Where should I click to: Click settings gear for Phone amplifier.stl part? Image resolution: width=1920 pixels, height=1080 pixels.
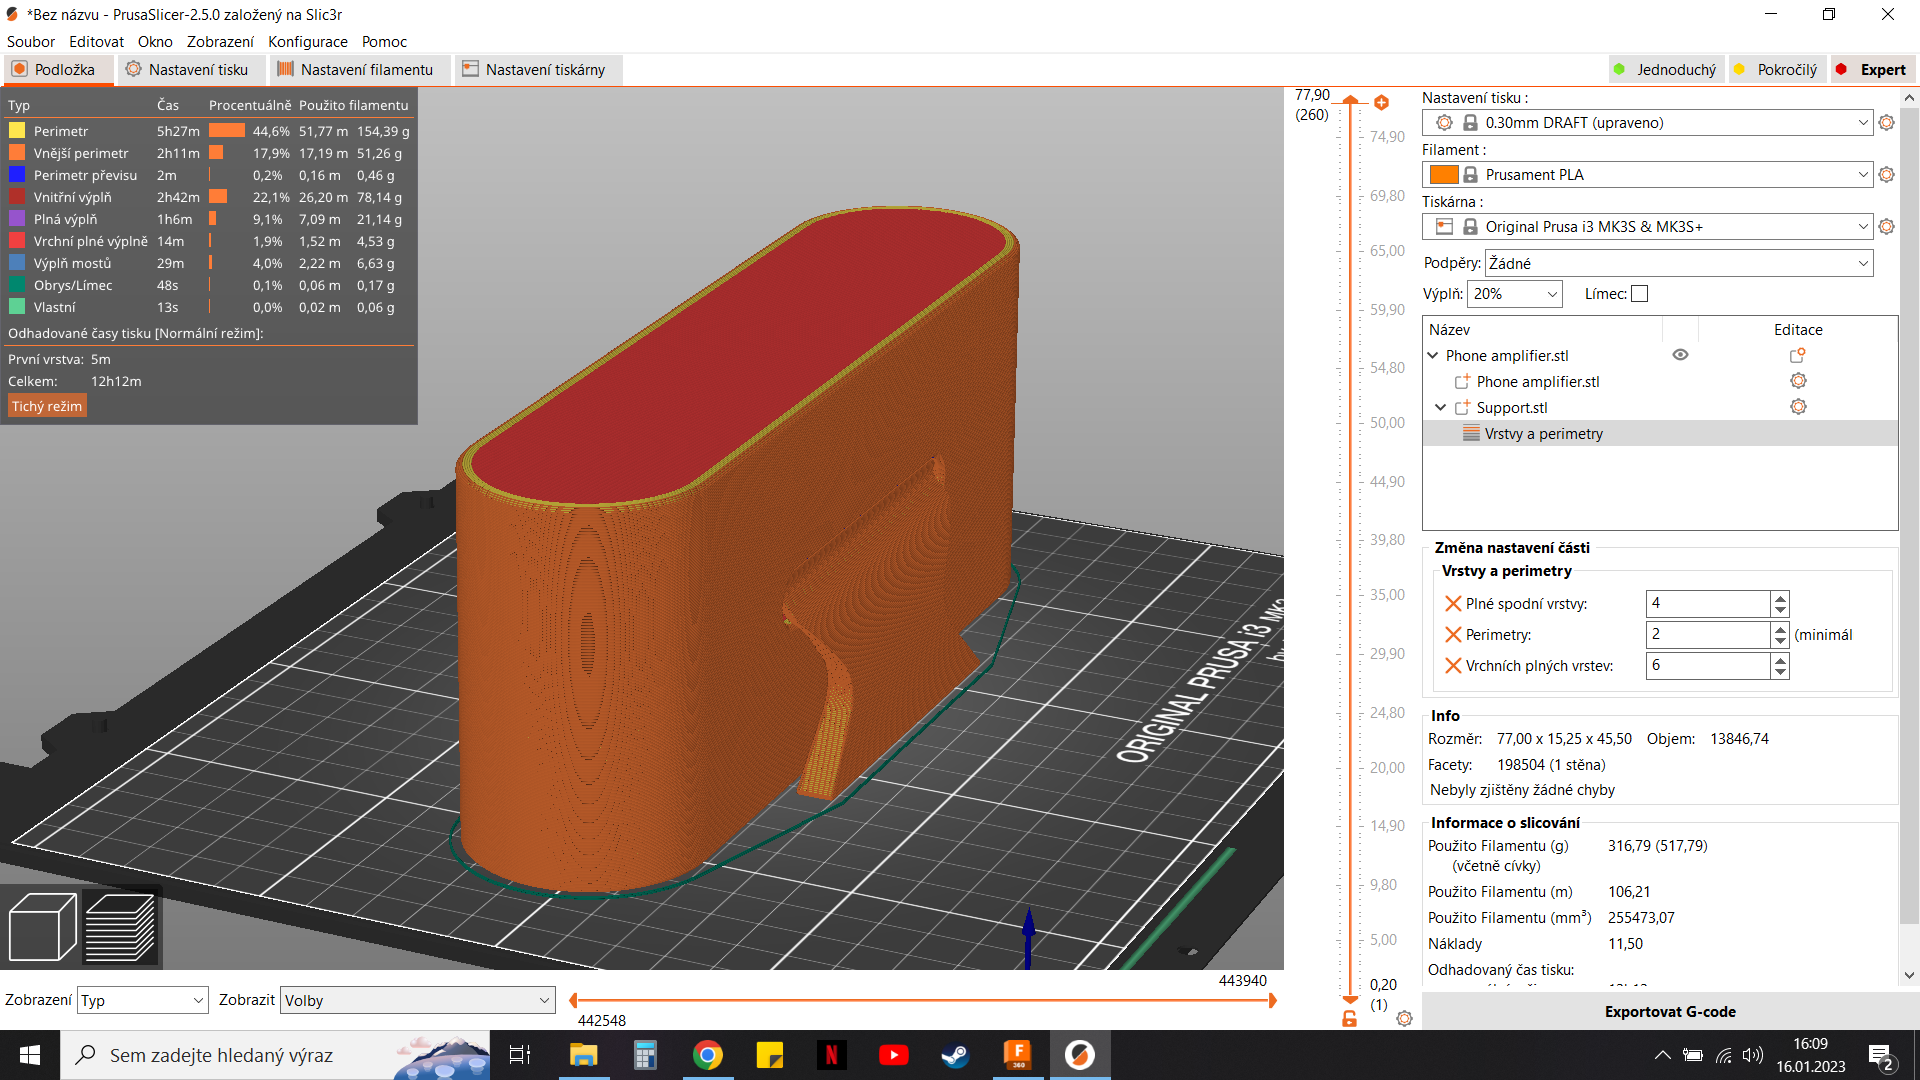[1798, 381]
